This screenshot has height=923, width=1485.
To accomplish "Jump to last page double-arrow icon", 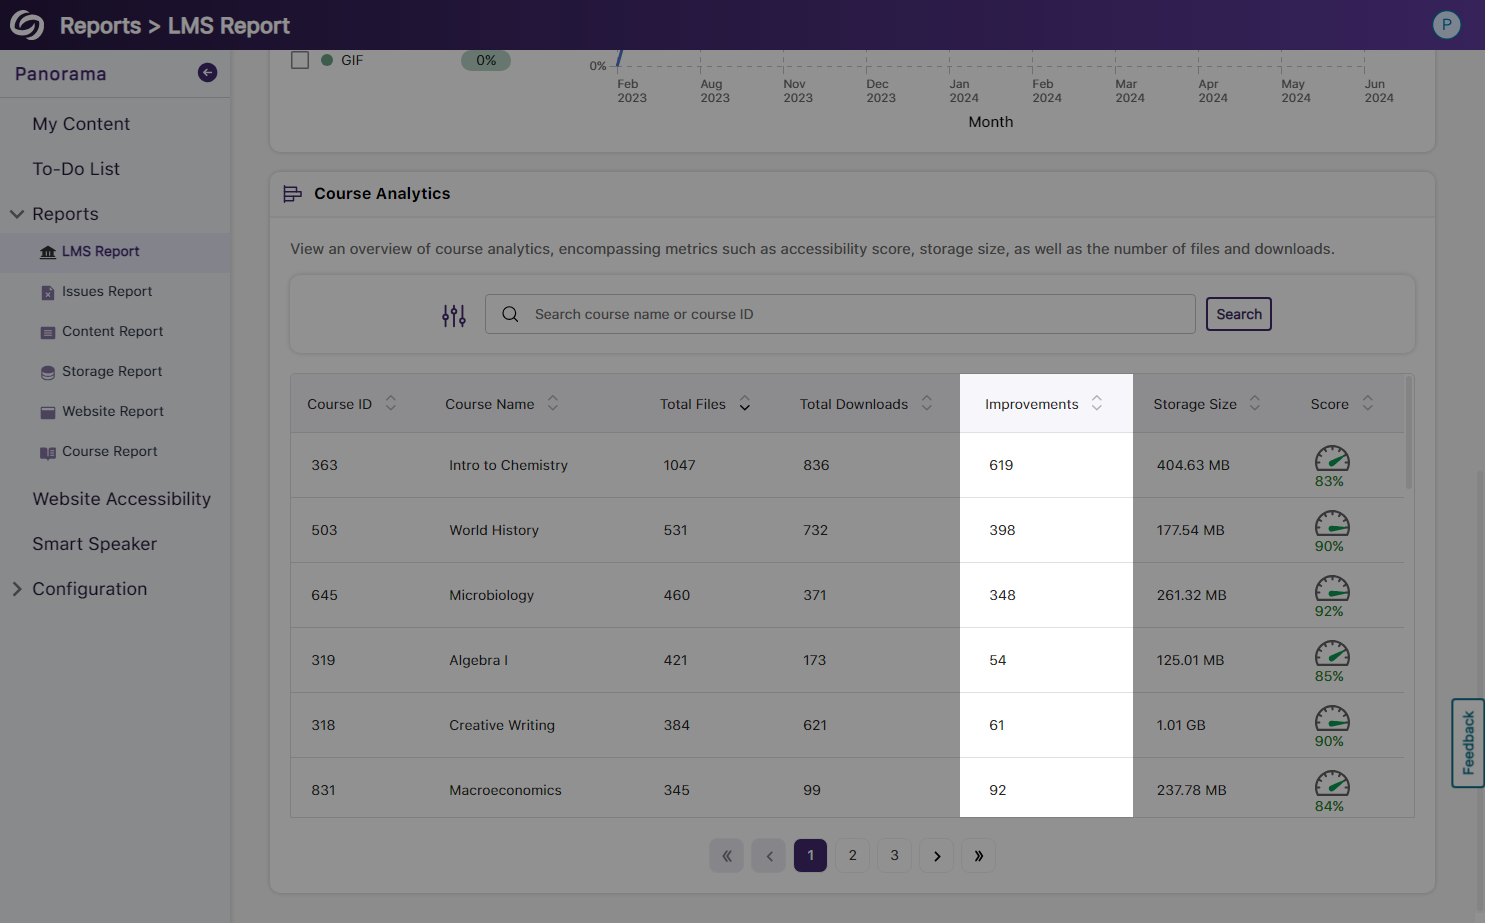I will [978, 856].
